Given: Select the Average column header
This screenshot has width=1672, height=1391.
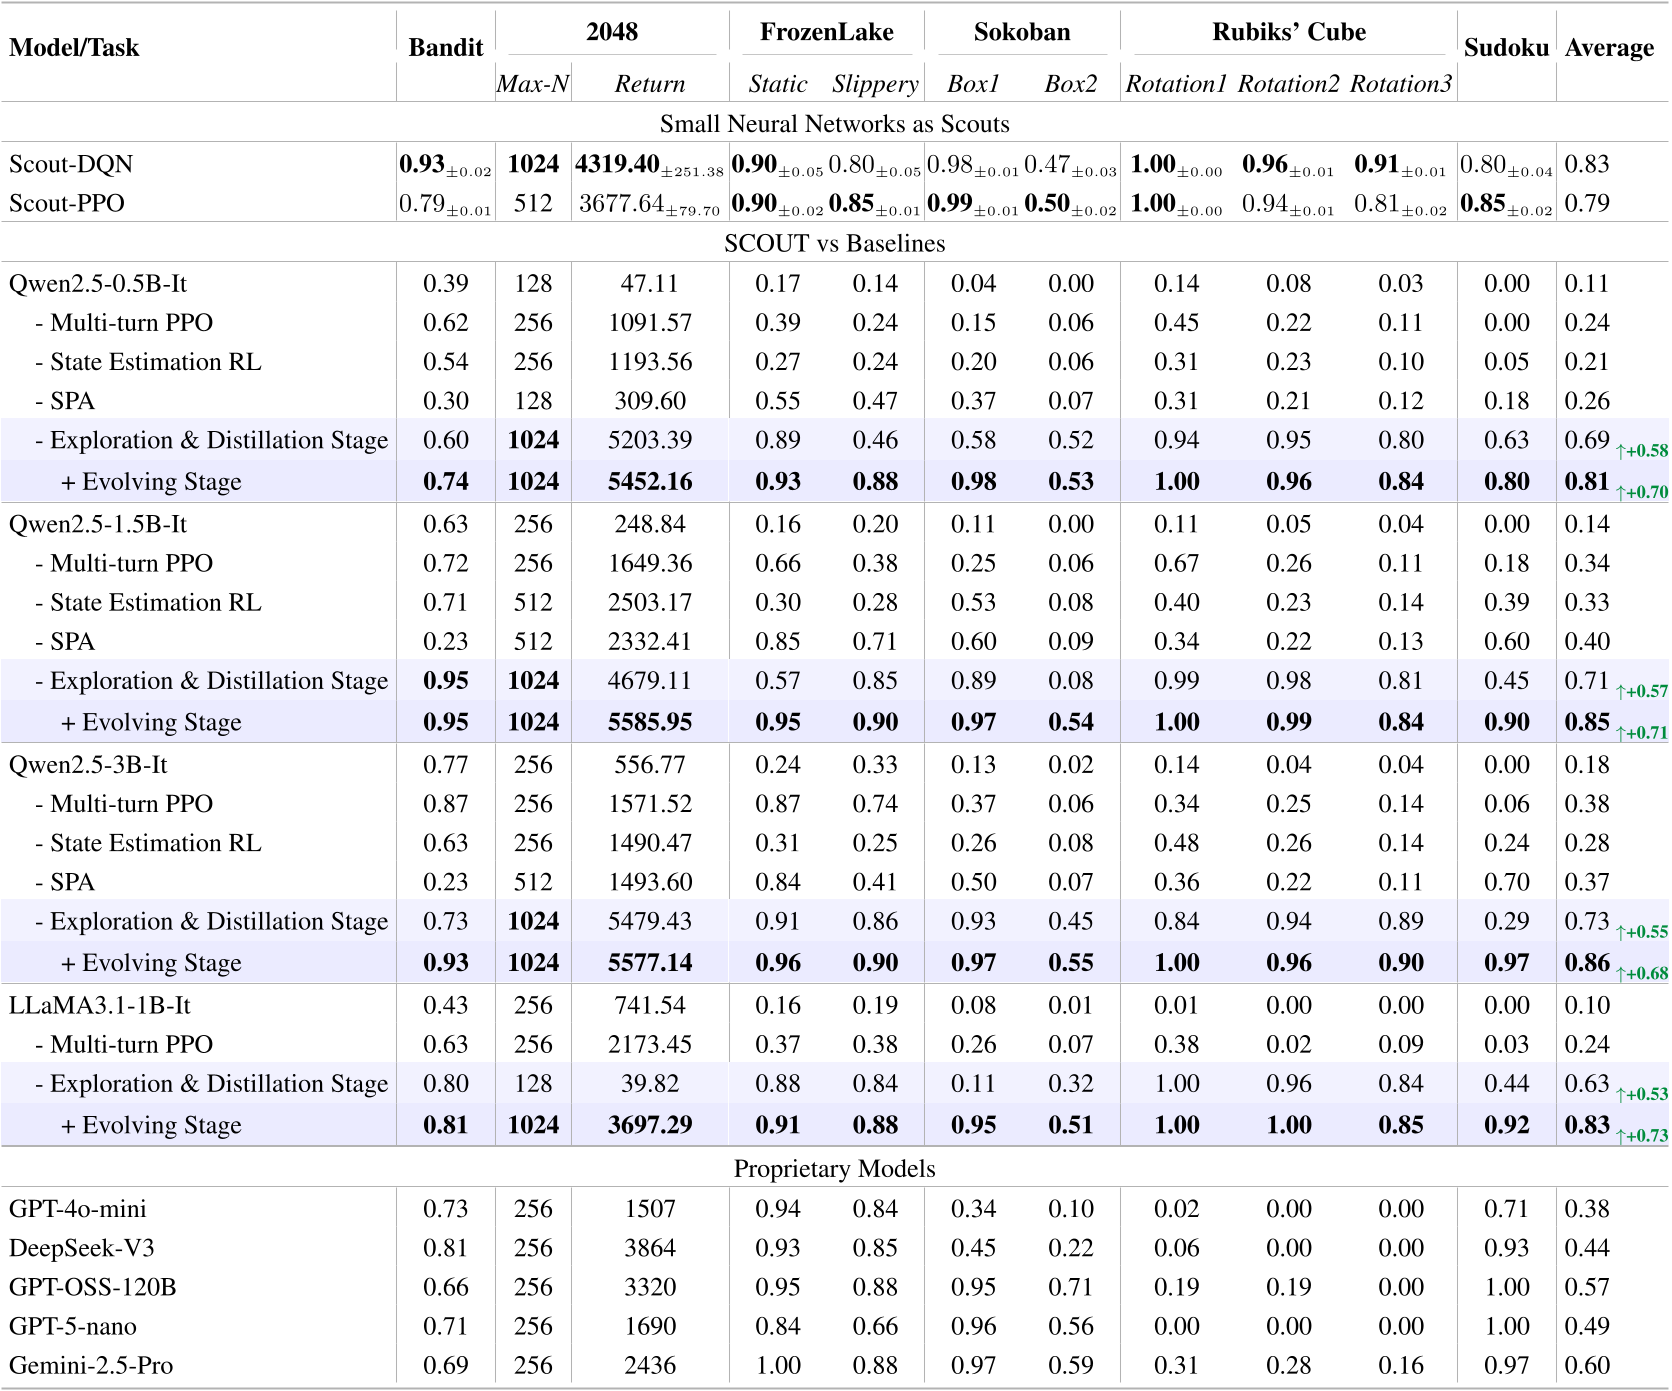Looking at the screenshot, I should point(1609,48).
